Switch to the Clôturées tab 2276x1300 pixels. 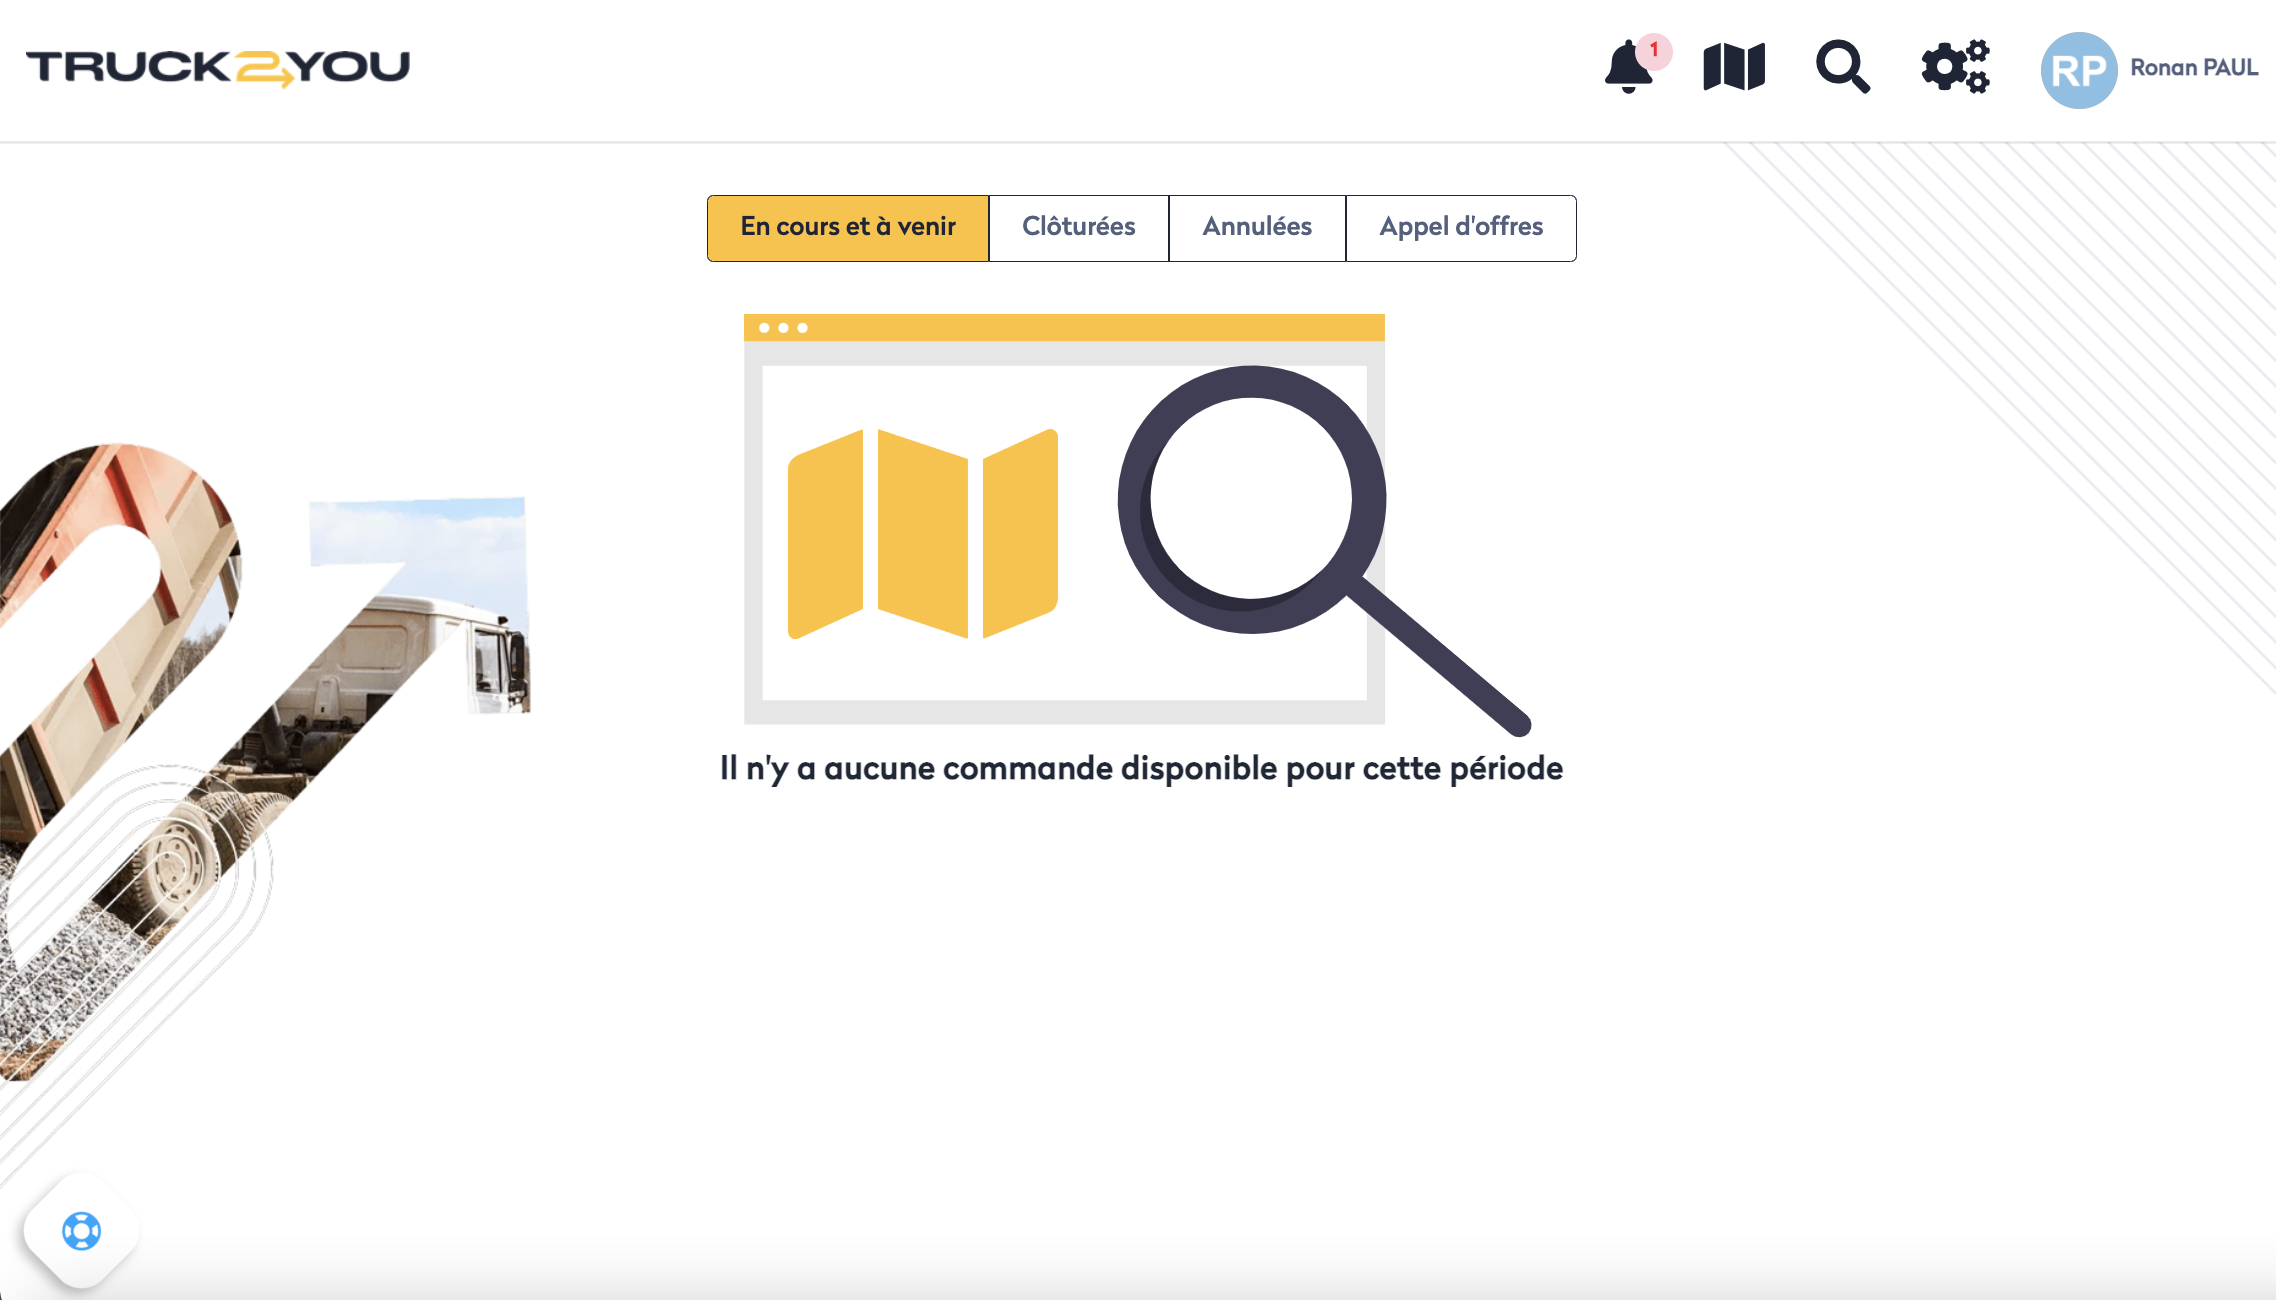tap(1078, 228)
